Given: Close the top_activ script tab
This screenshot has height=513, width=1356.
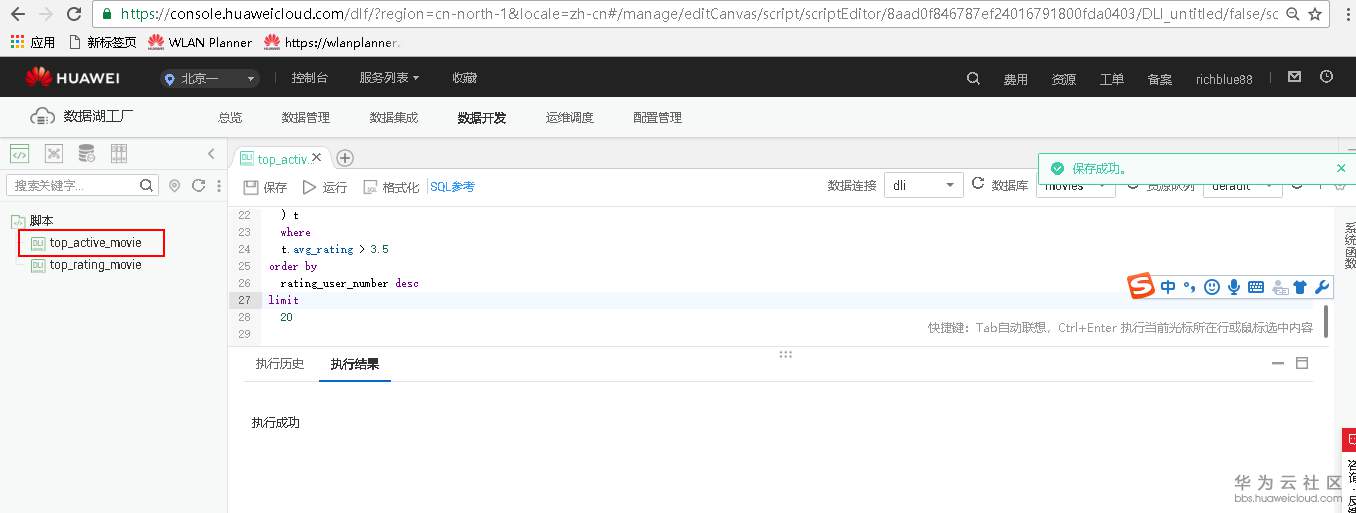Looking at the screenshot, I should [317, 157].
